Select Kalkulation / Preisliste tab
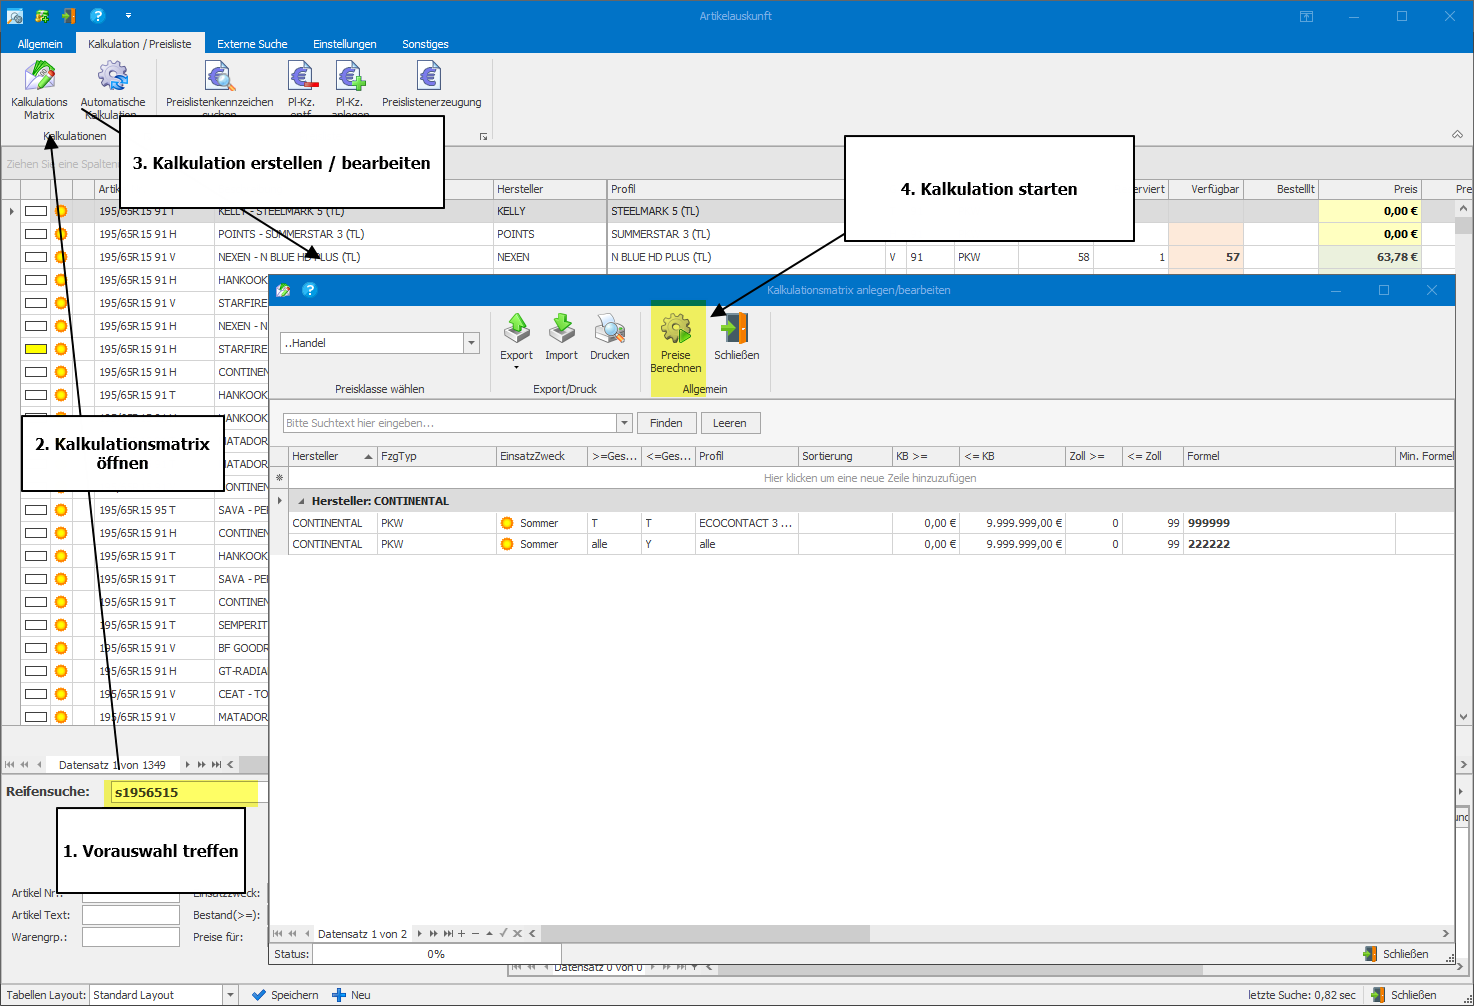Screen dimensions: 1474x1006 pyautogui.click(x=139, y=44)
